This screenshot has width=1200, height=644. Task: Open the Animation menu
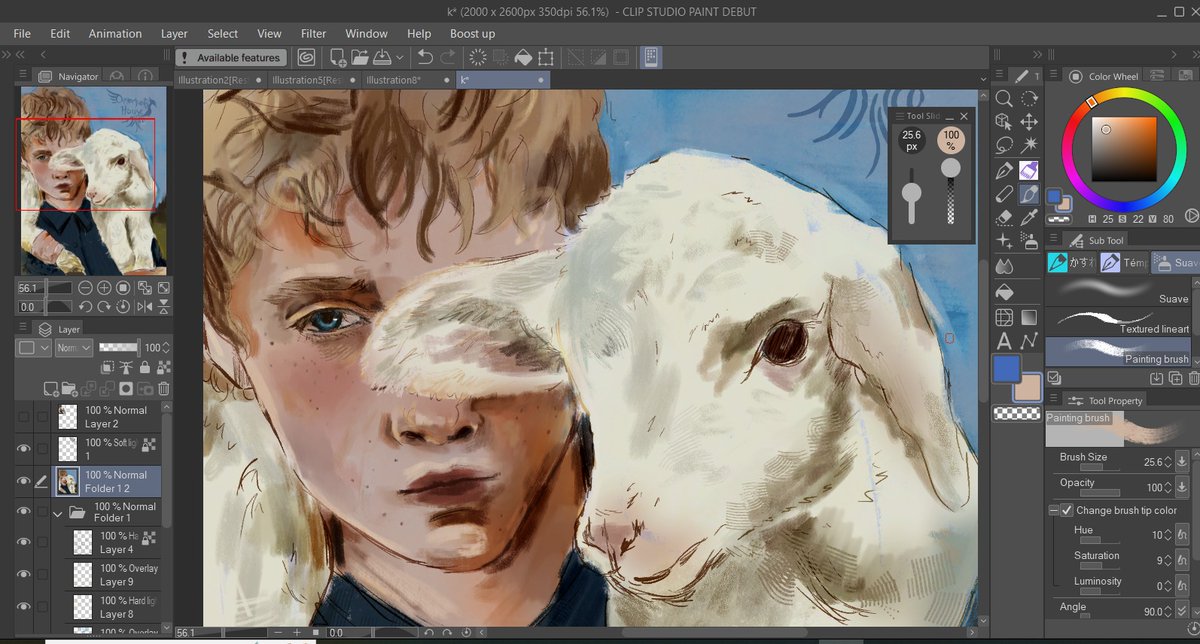click(x=115, y=33)
